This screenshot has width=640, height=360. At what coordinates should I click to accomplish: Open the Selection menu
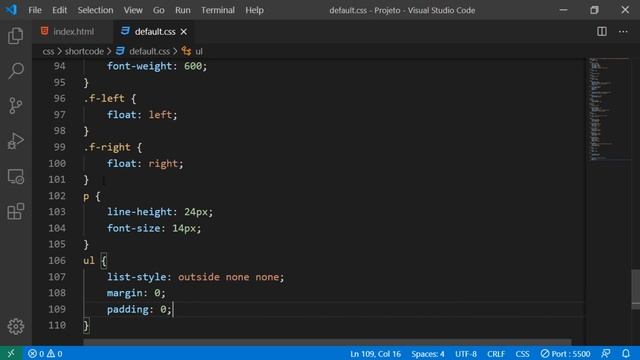pyautogui.click(x=95, y=10)
